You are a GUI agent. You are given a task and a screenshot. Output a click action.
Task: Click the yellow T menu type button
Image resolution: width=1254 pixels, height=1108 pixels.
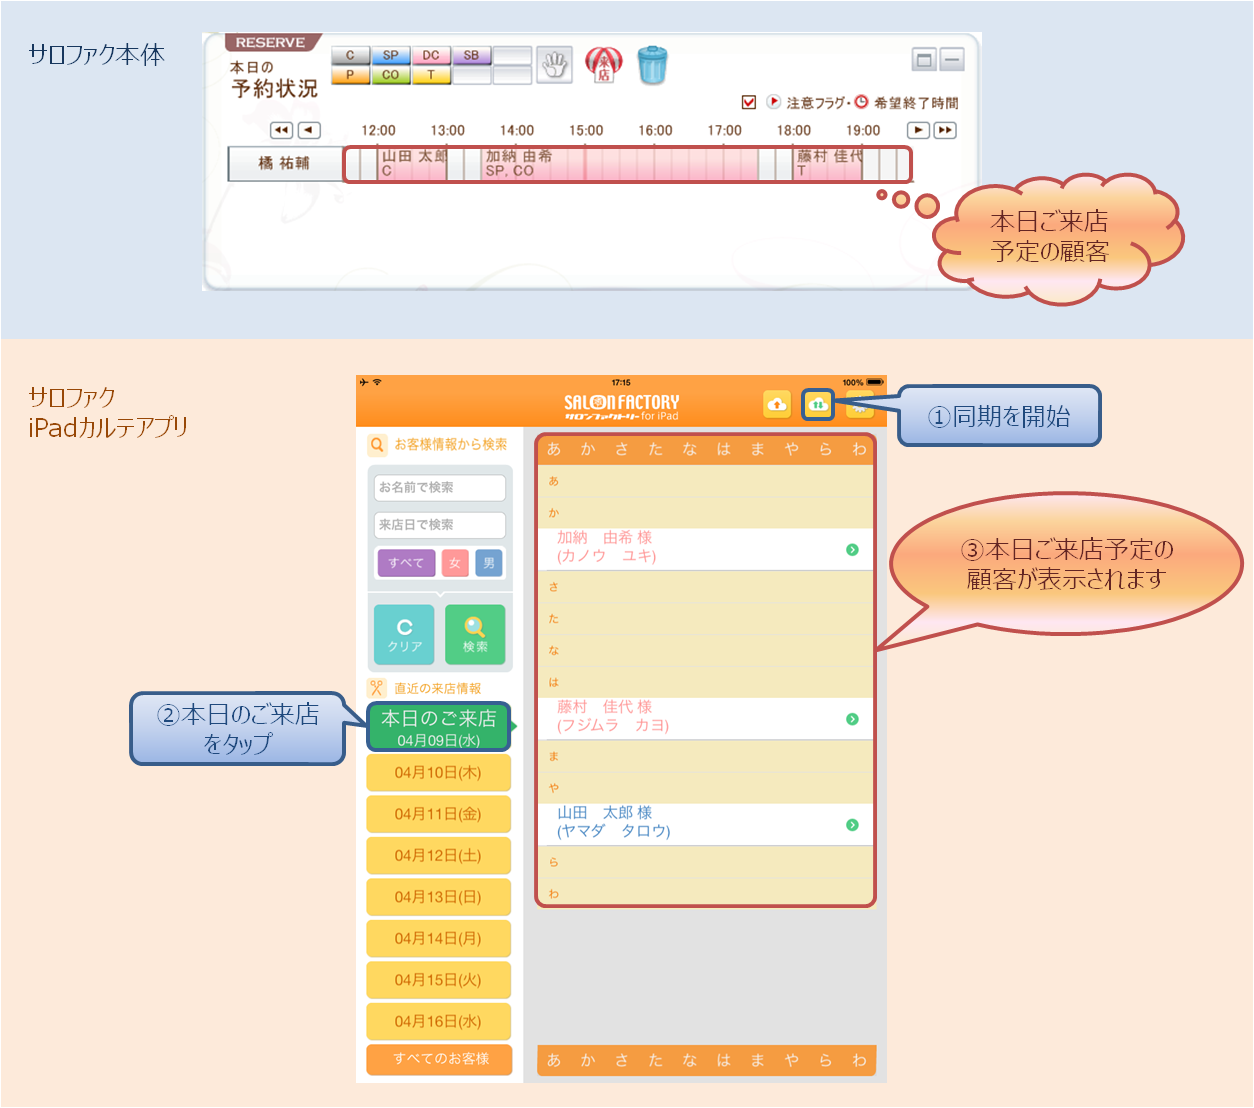point(431,75)
